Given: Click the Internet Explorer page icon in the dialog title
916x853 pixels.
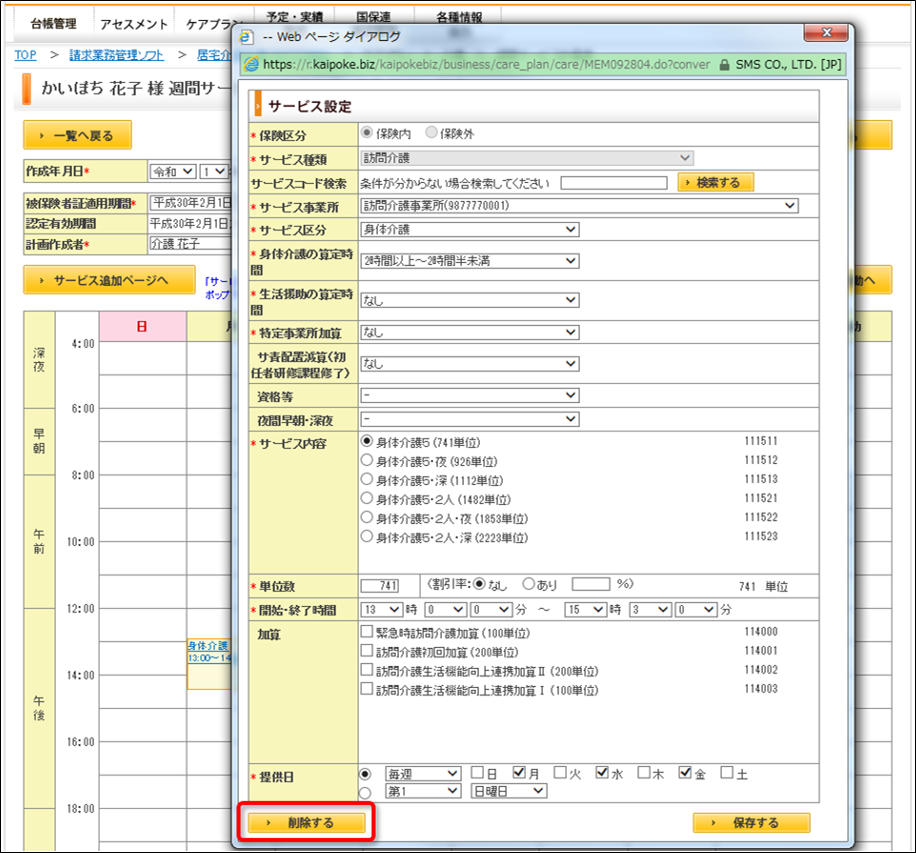Looking at the screenshot, I should pyautogui.click(x=247, y=37).
